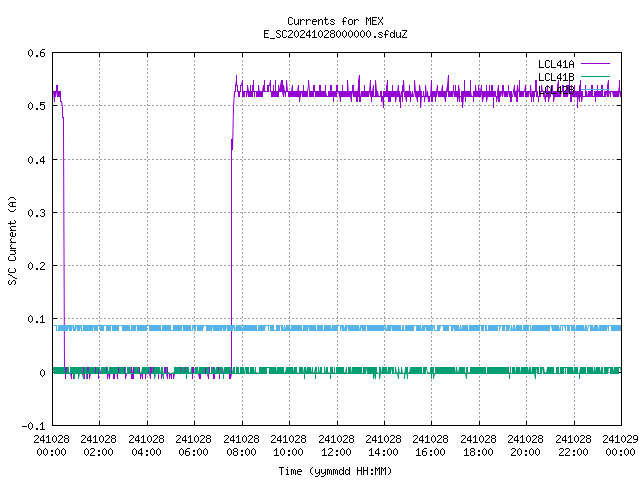The height and width of the screenshot is (480, 640).
Task: Click the 0.5 y-axis tick label
Action: click(x=36, y=106)
